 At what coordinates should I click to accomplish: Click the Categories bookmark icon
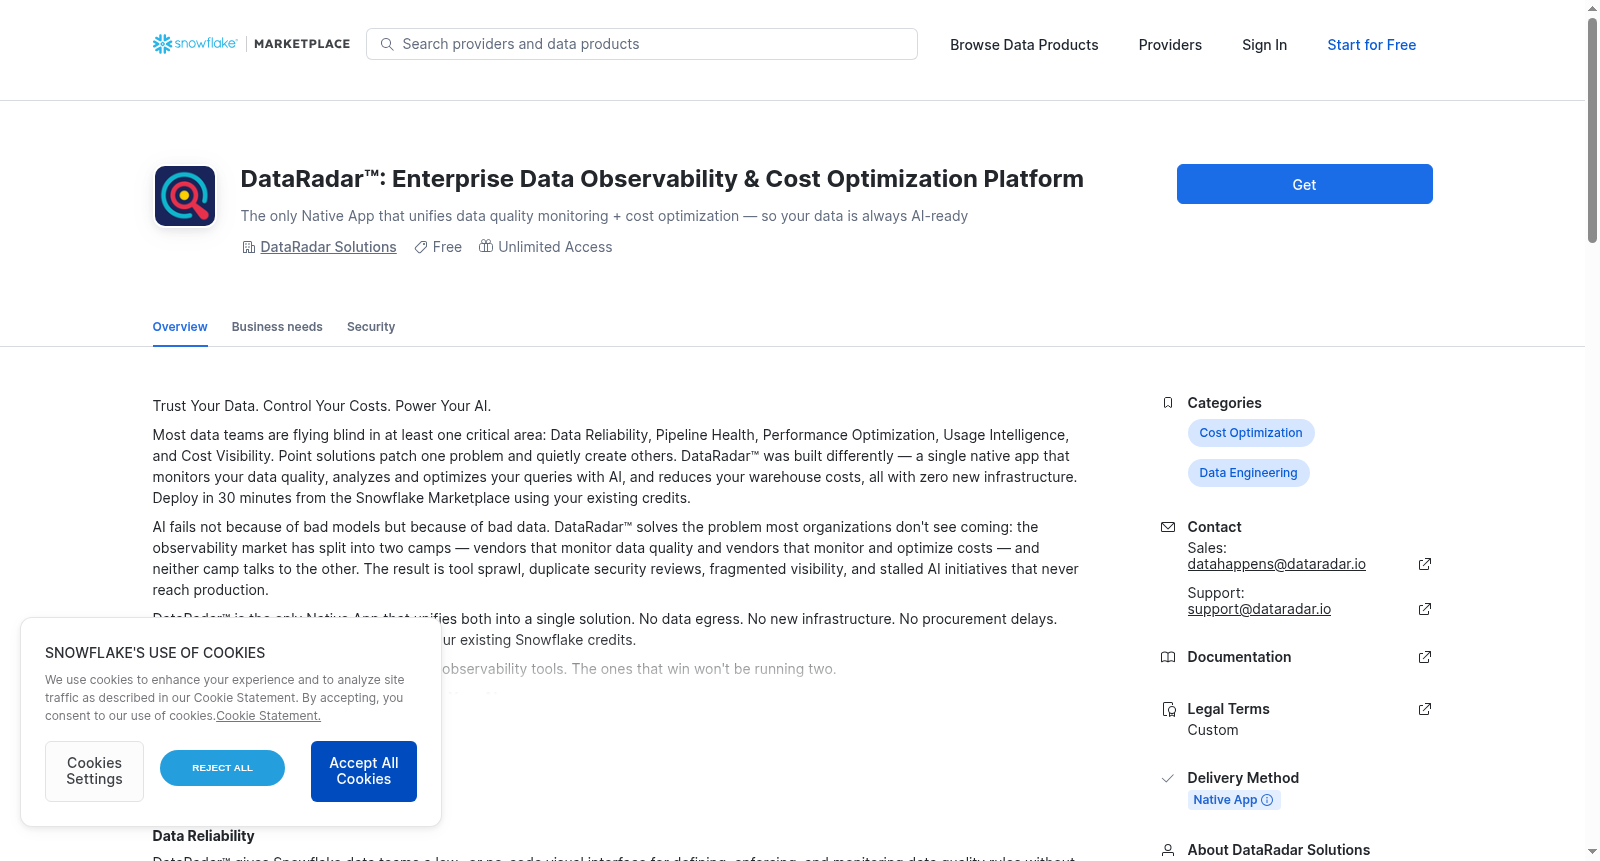[x=1168, y=403]
